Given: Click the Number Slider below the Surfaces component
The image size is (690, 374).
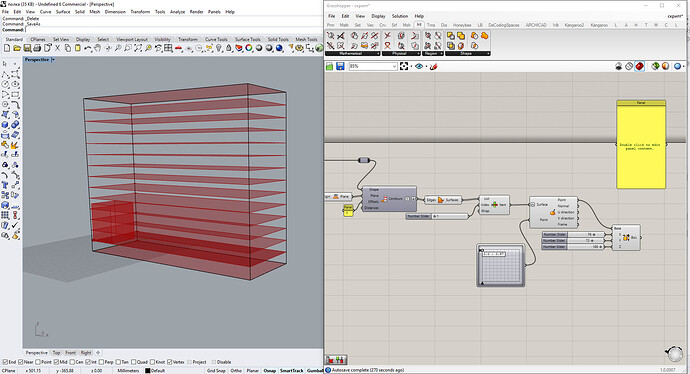Looking at the screenshot, I should pos(437,216).
